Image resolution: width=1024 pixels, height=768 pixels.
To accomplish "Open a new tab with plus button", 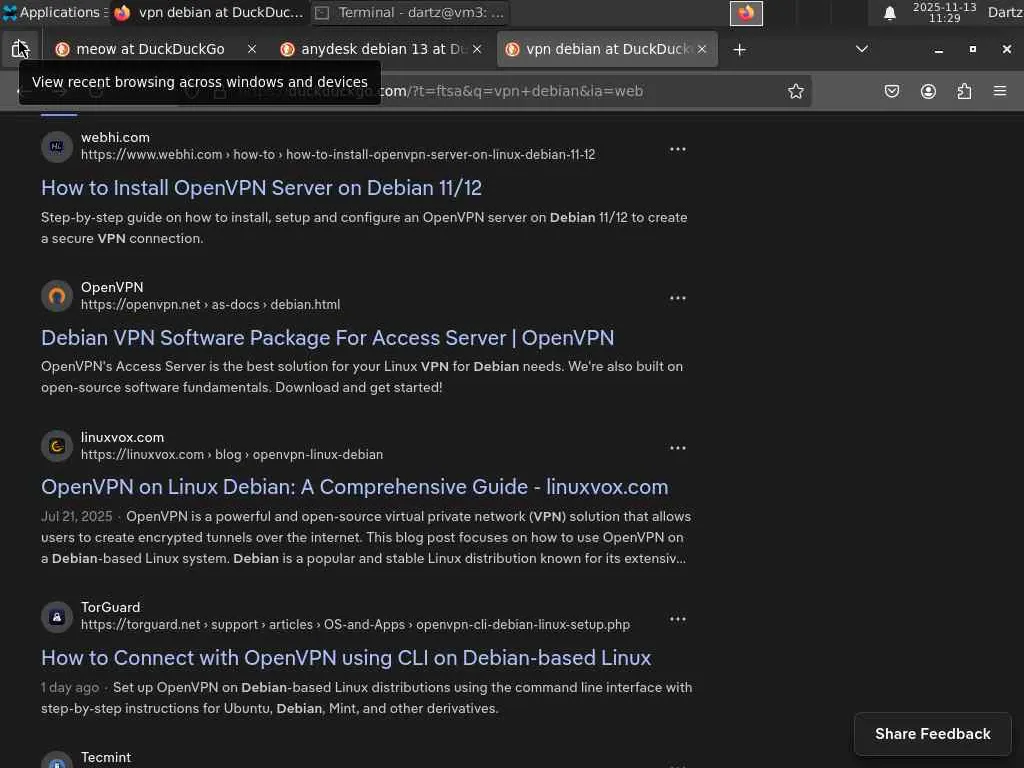I will click(x=739, y=50).
